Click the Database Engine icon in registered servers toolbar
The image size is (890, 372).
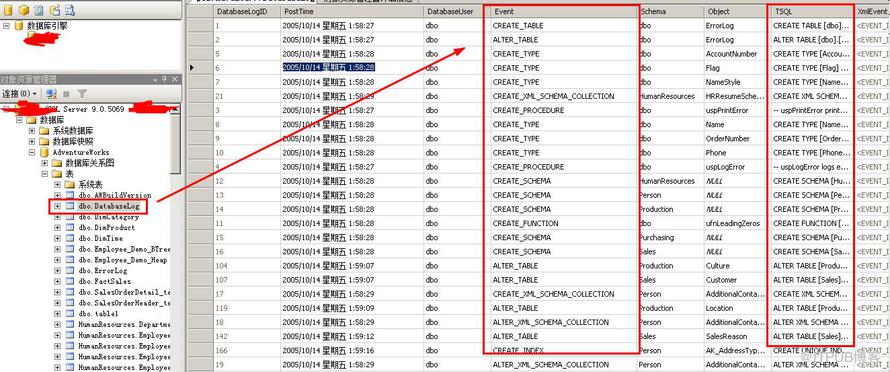coord(9,10)
